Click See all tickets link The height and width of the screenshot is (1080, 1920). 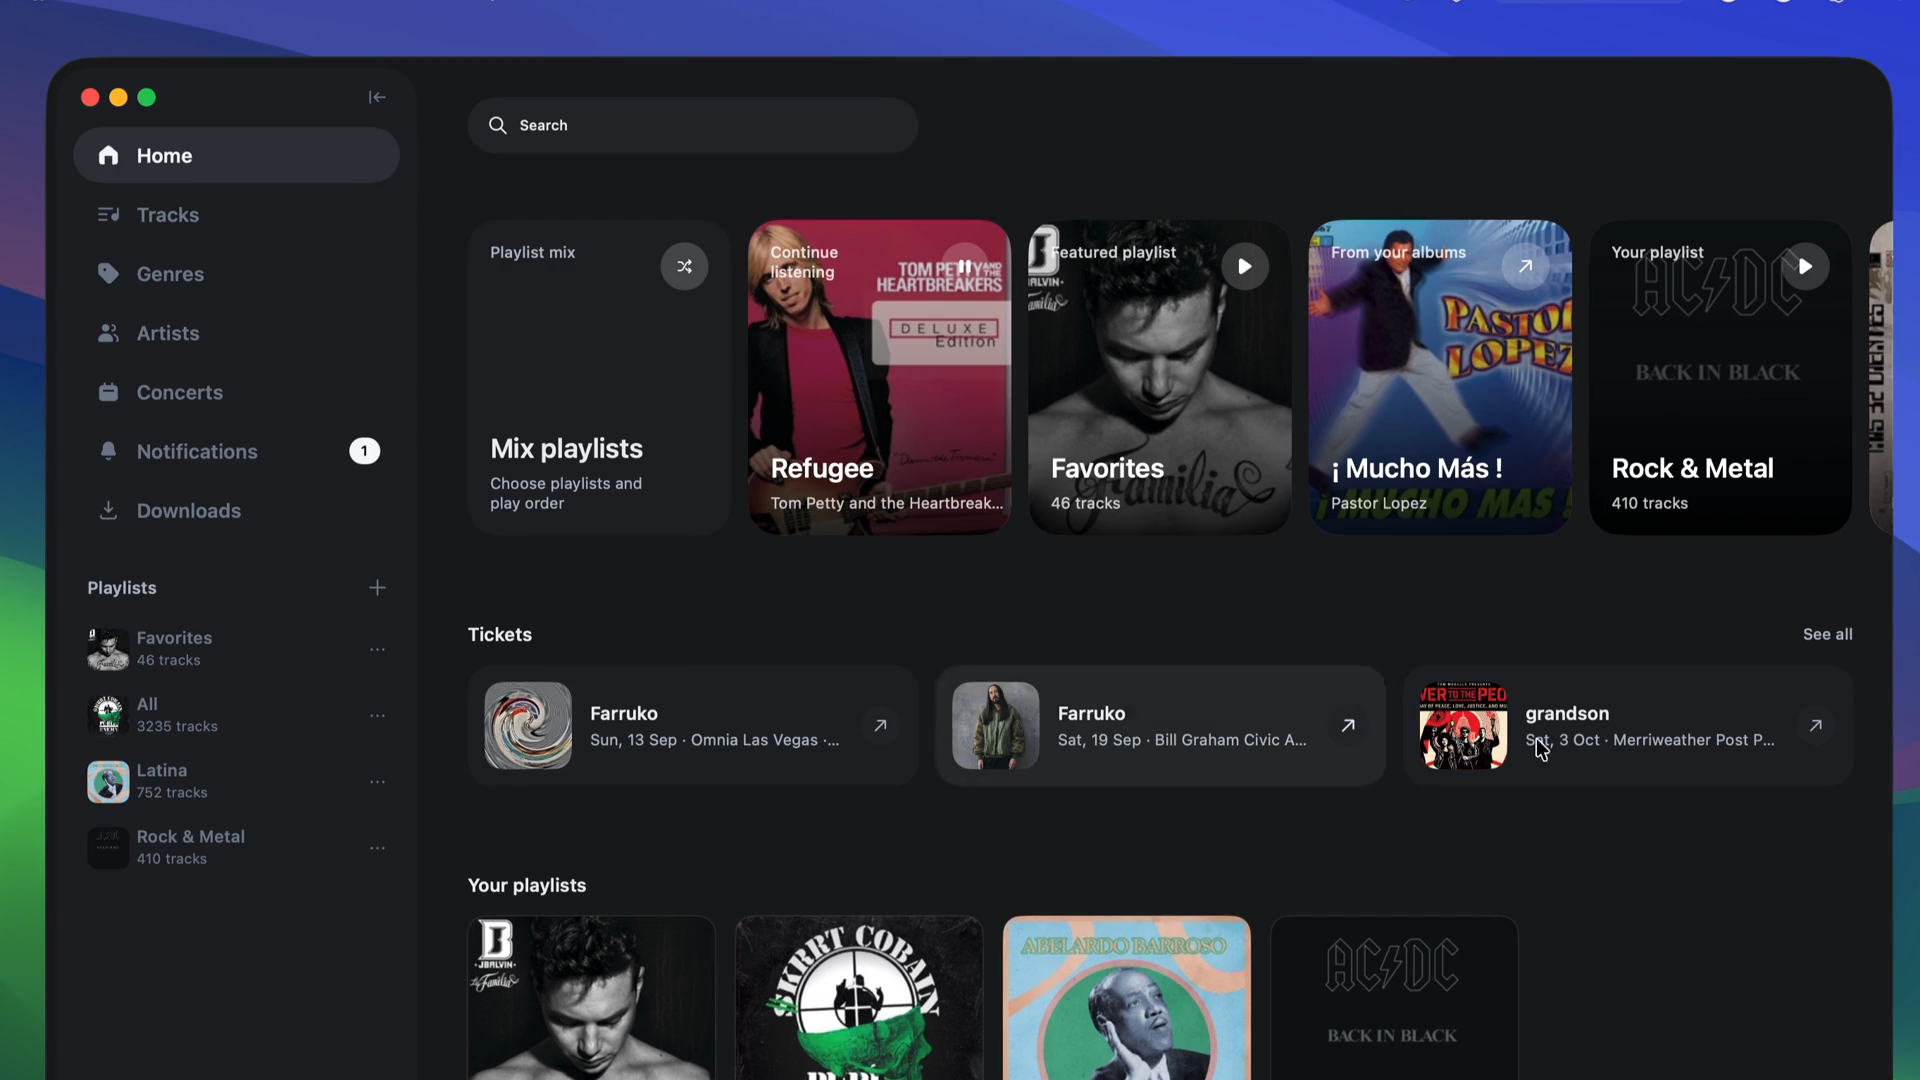[1827, 634]
